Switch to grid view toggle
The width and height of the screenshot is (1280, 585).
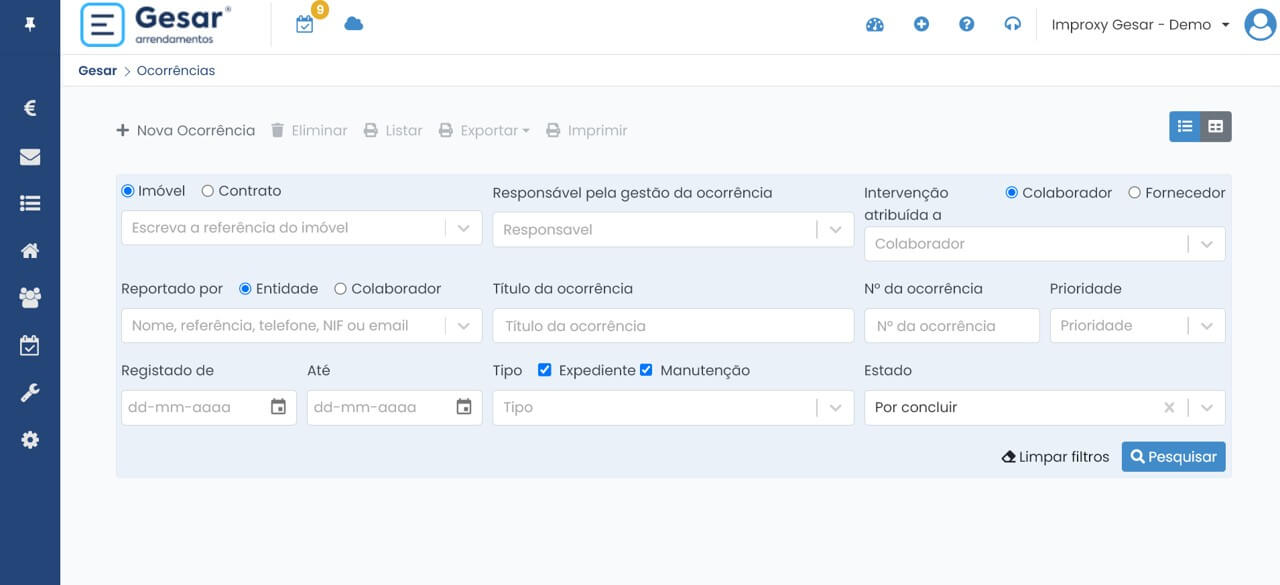pyautogui.click(x=1216, y=126)
